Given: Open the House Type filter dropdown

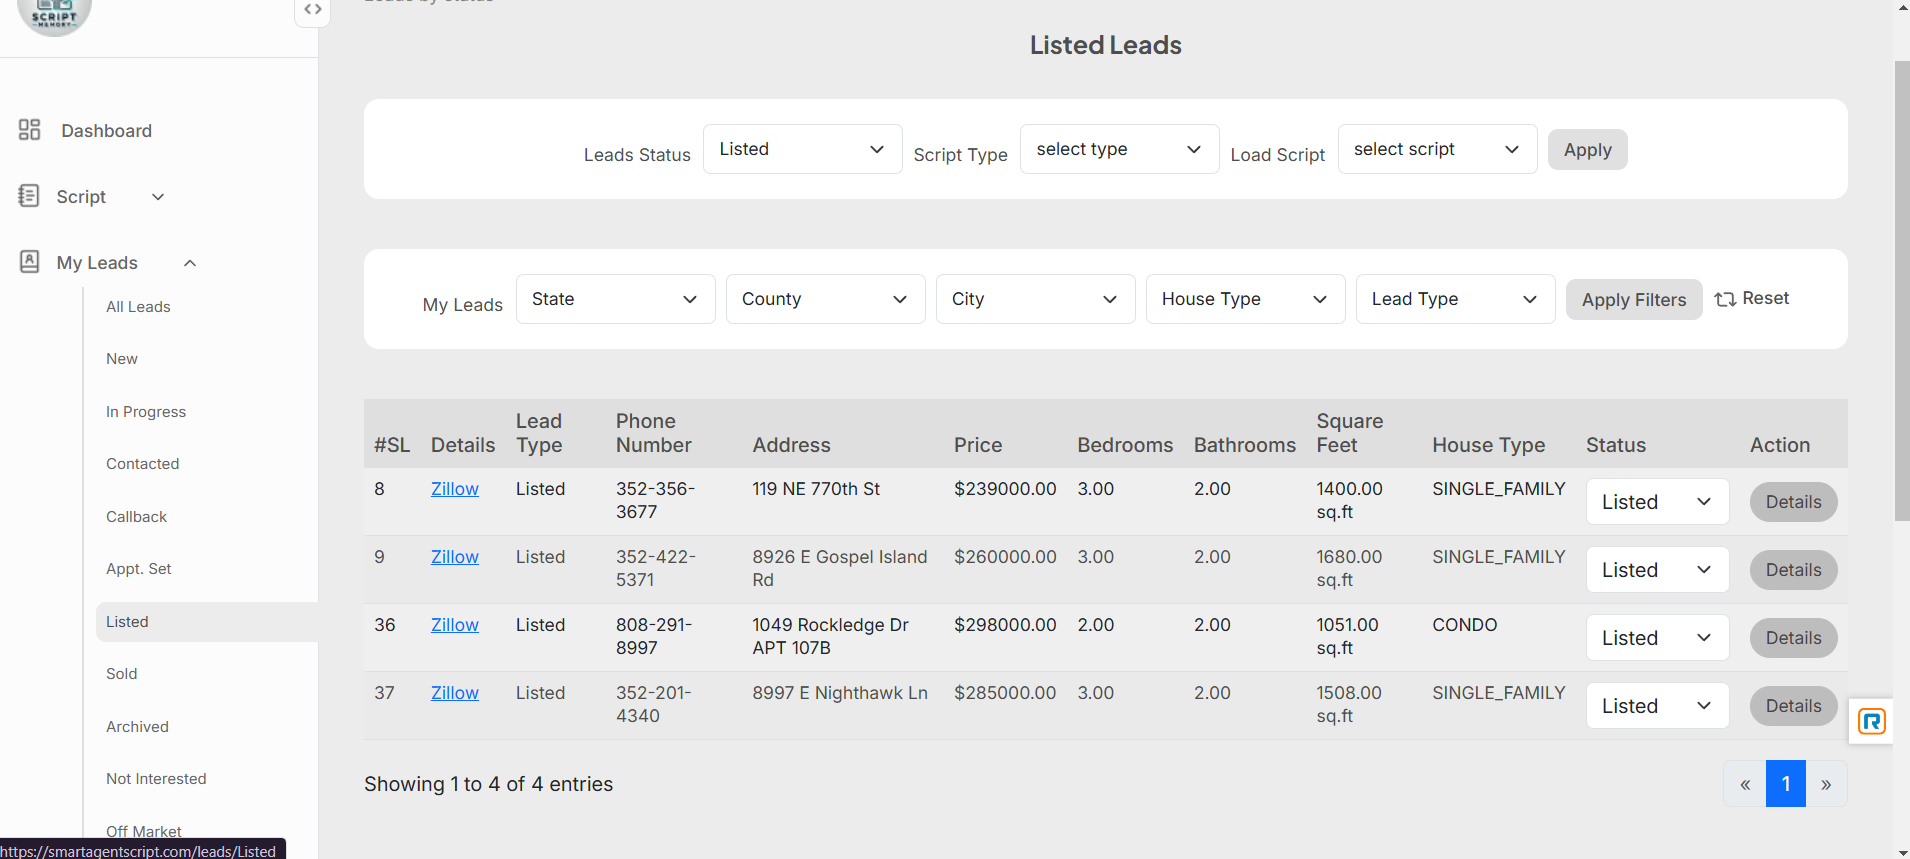Looking at the screenshot, I should [1245, 299].
